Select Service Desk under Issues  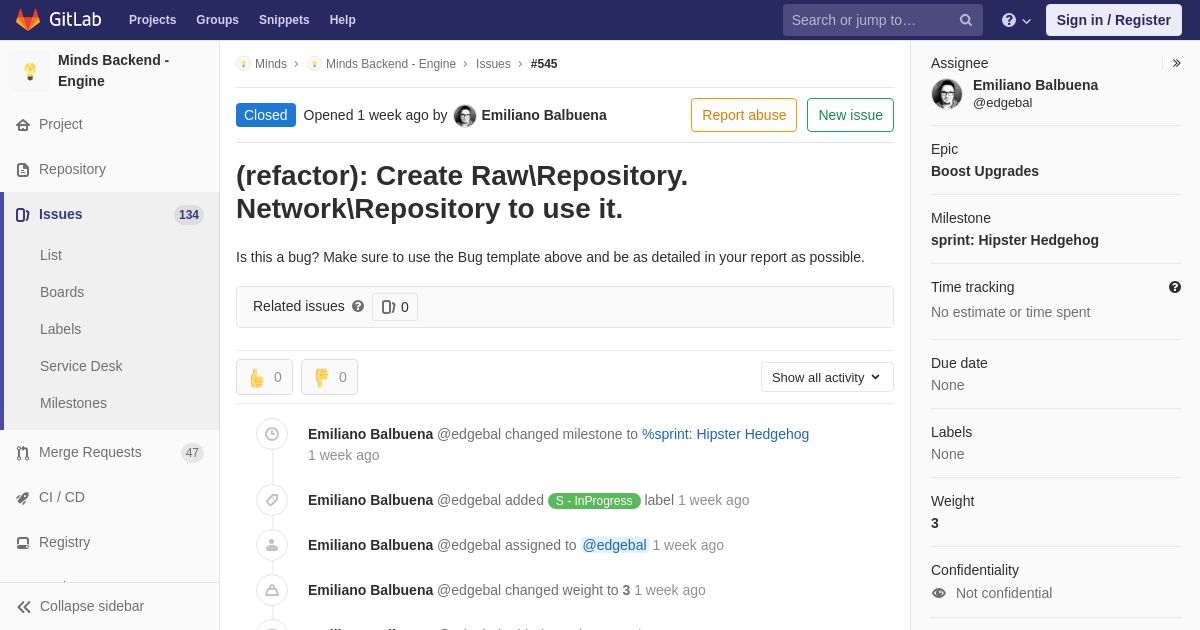[81, 366]
